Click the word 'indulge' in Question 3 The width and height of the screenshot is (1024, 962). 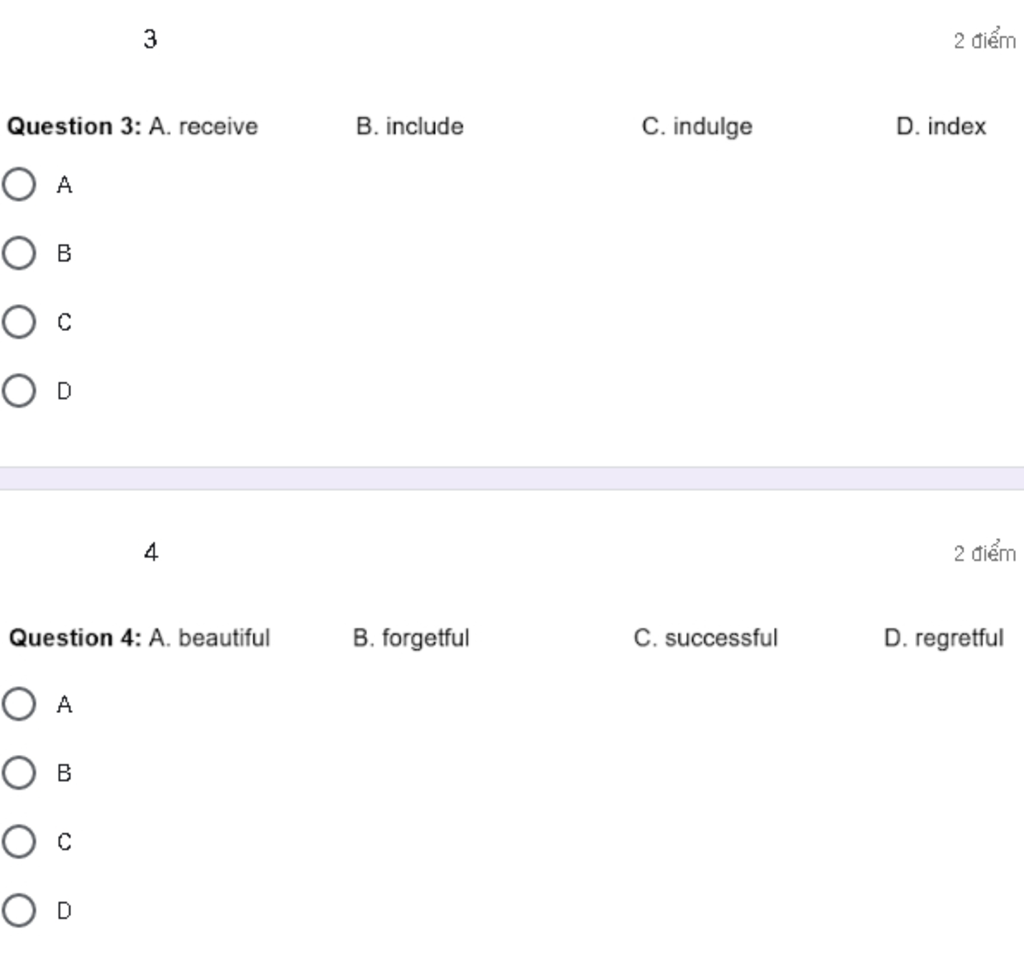click(x=712, y=127)
